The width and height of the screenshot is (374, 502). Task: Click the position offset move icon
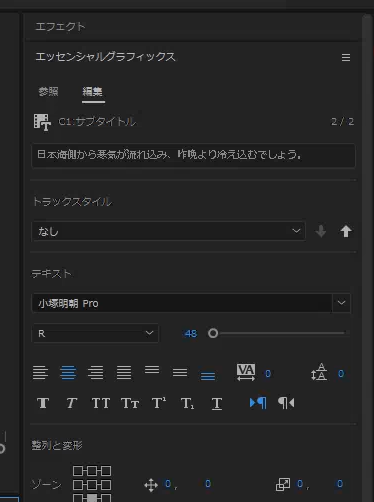coord(151,485)
